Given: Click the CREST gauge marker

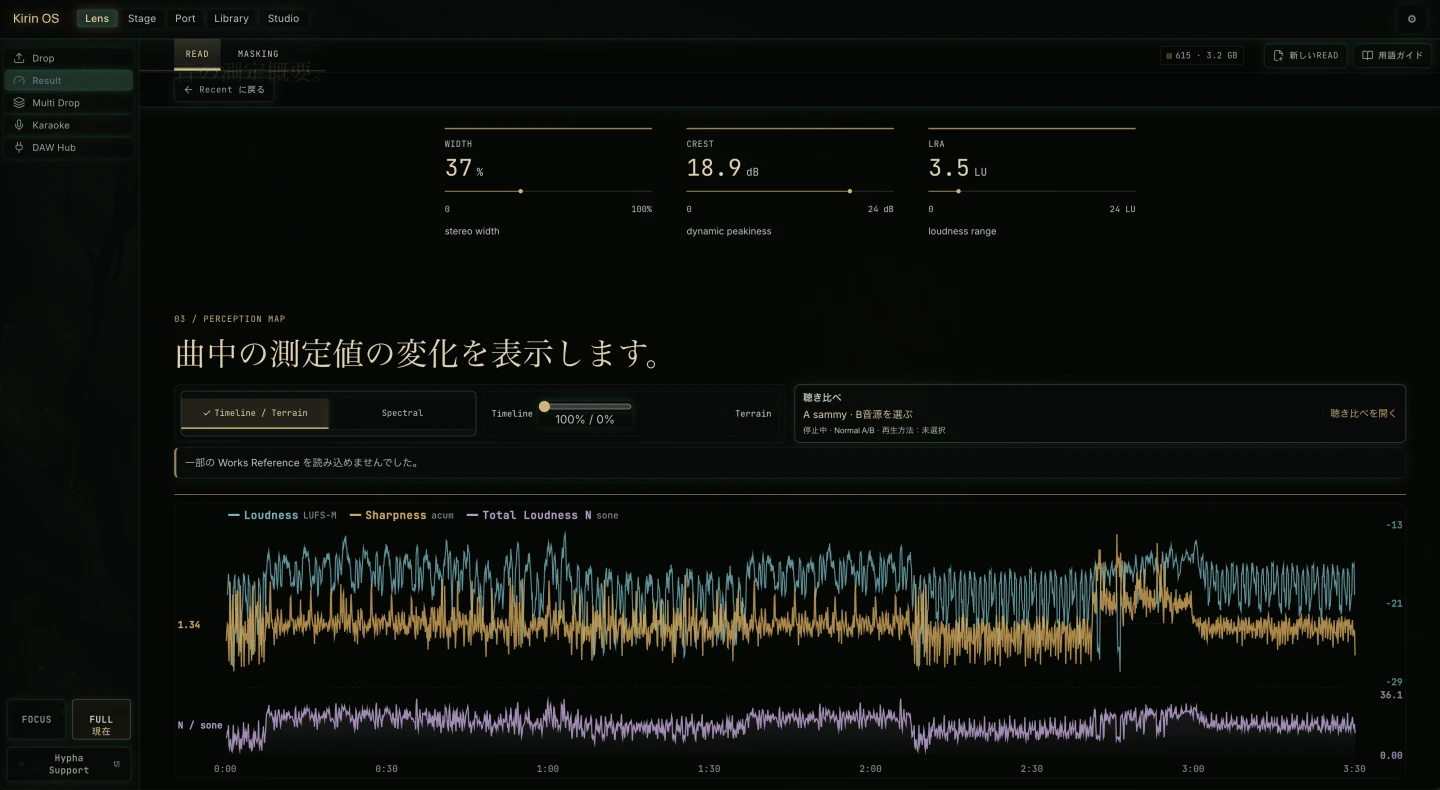Looking at the screenshot, I should [x=850, y=191].
